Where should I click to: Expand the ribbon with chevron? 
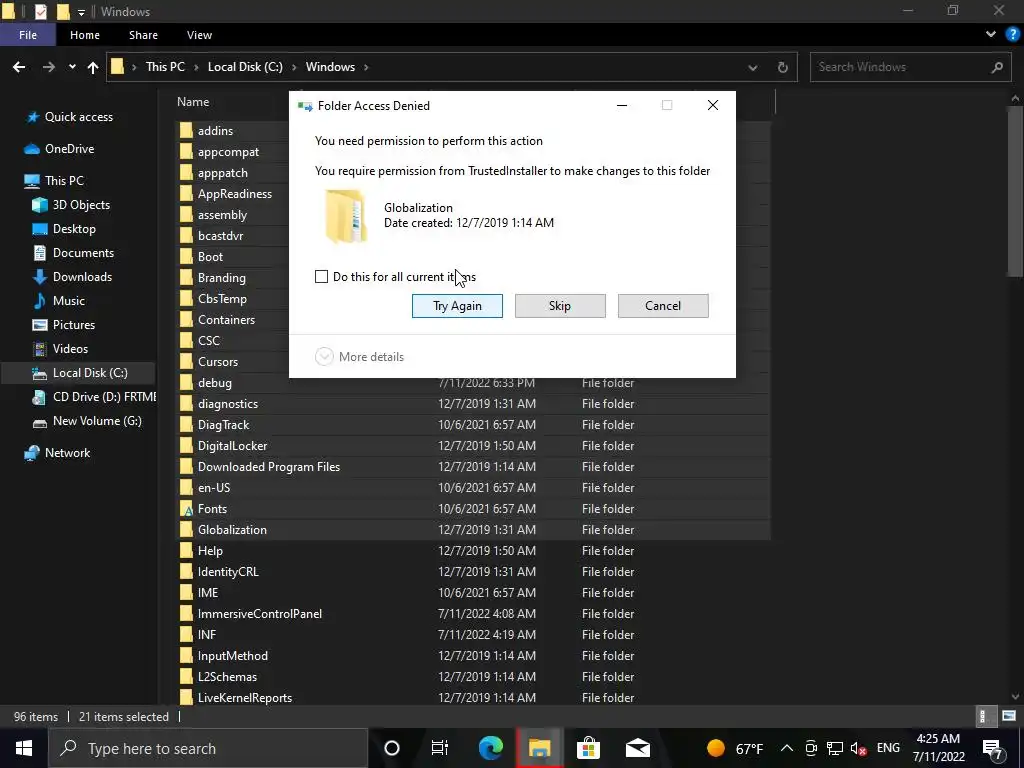click(991, 35)
